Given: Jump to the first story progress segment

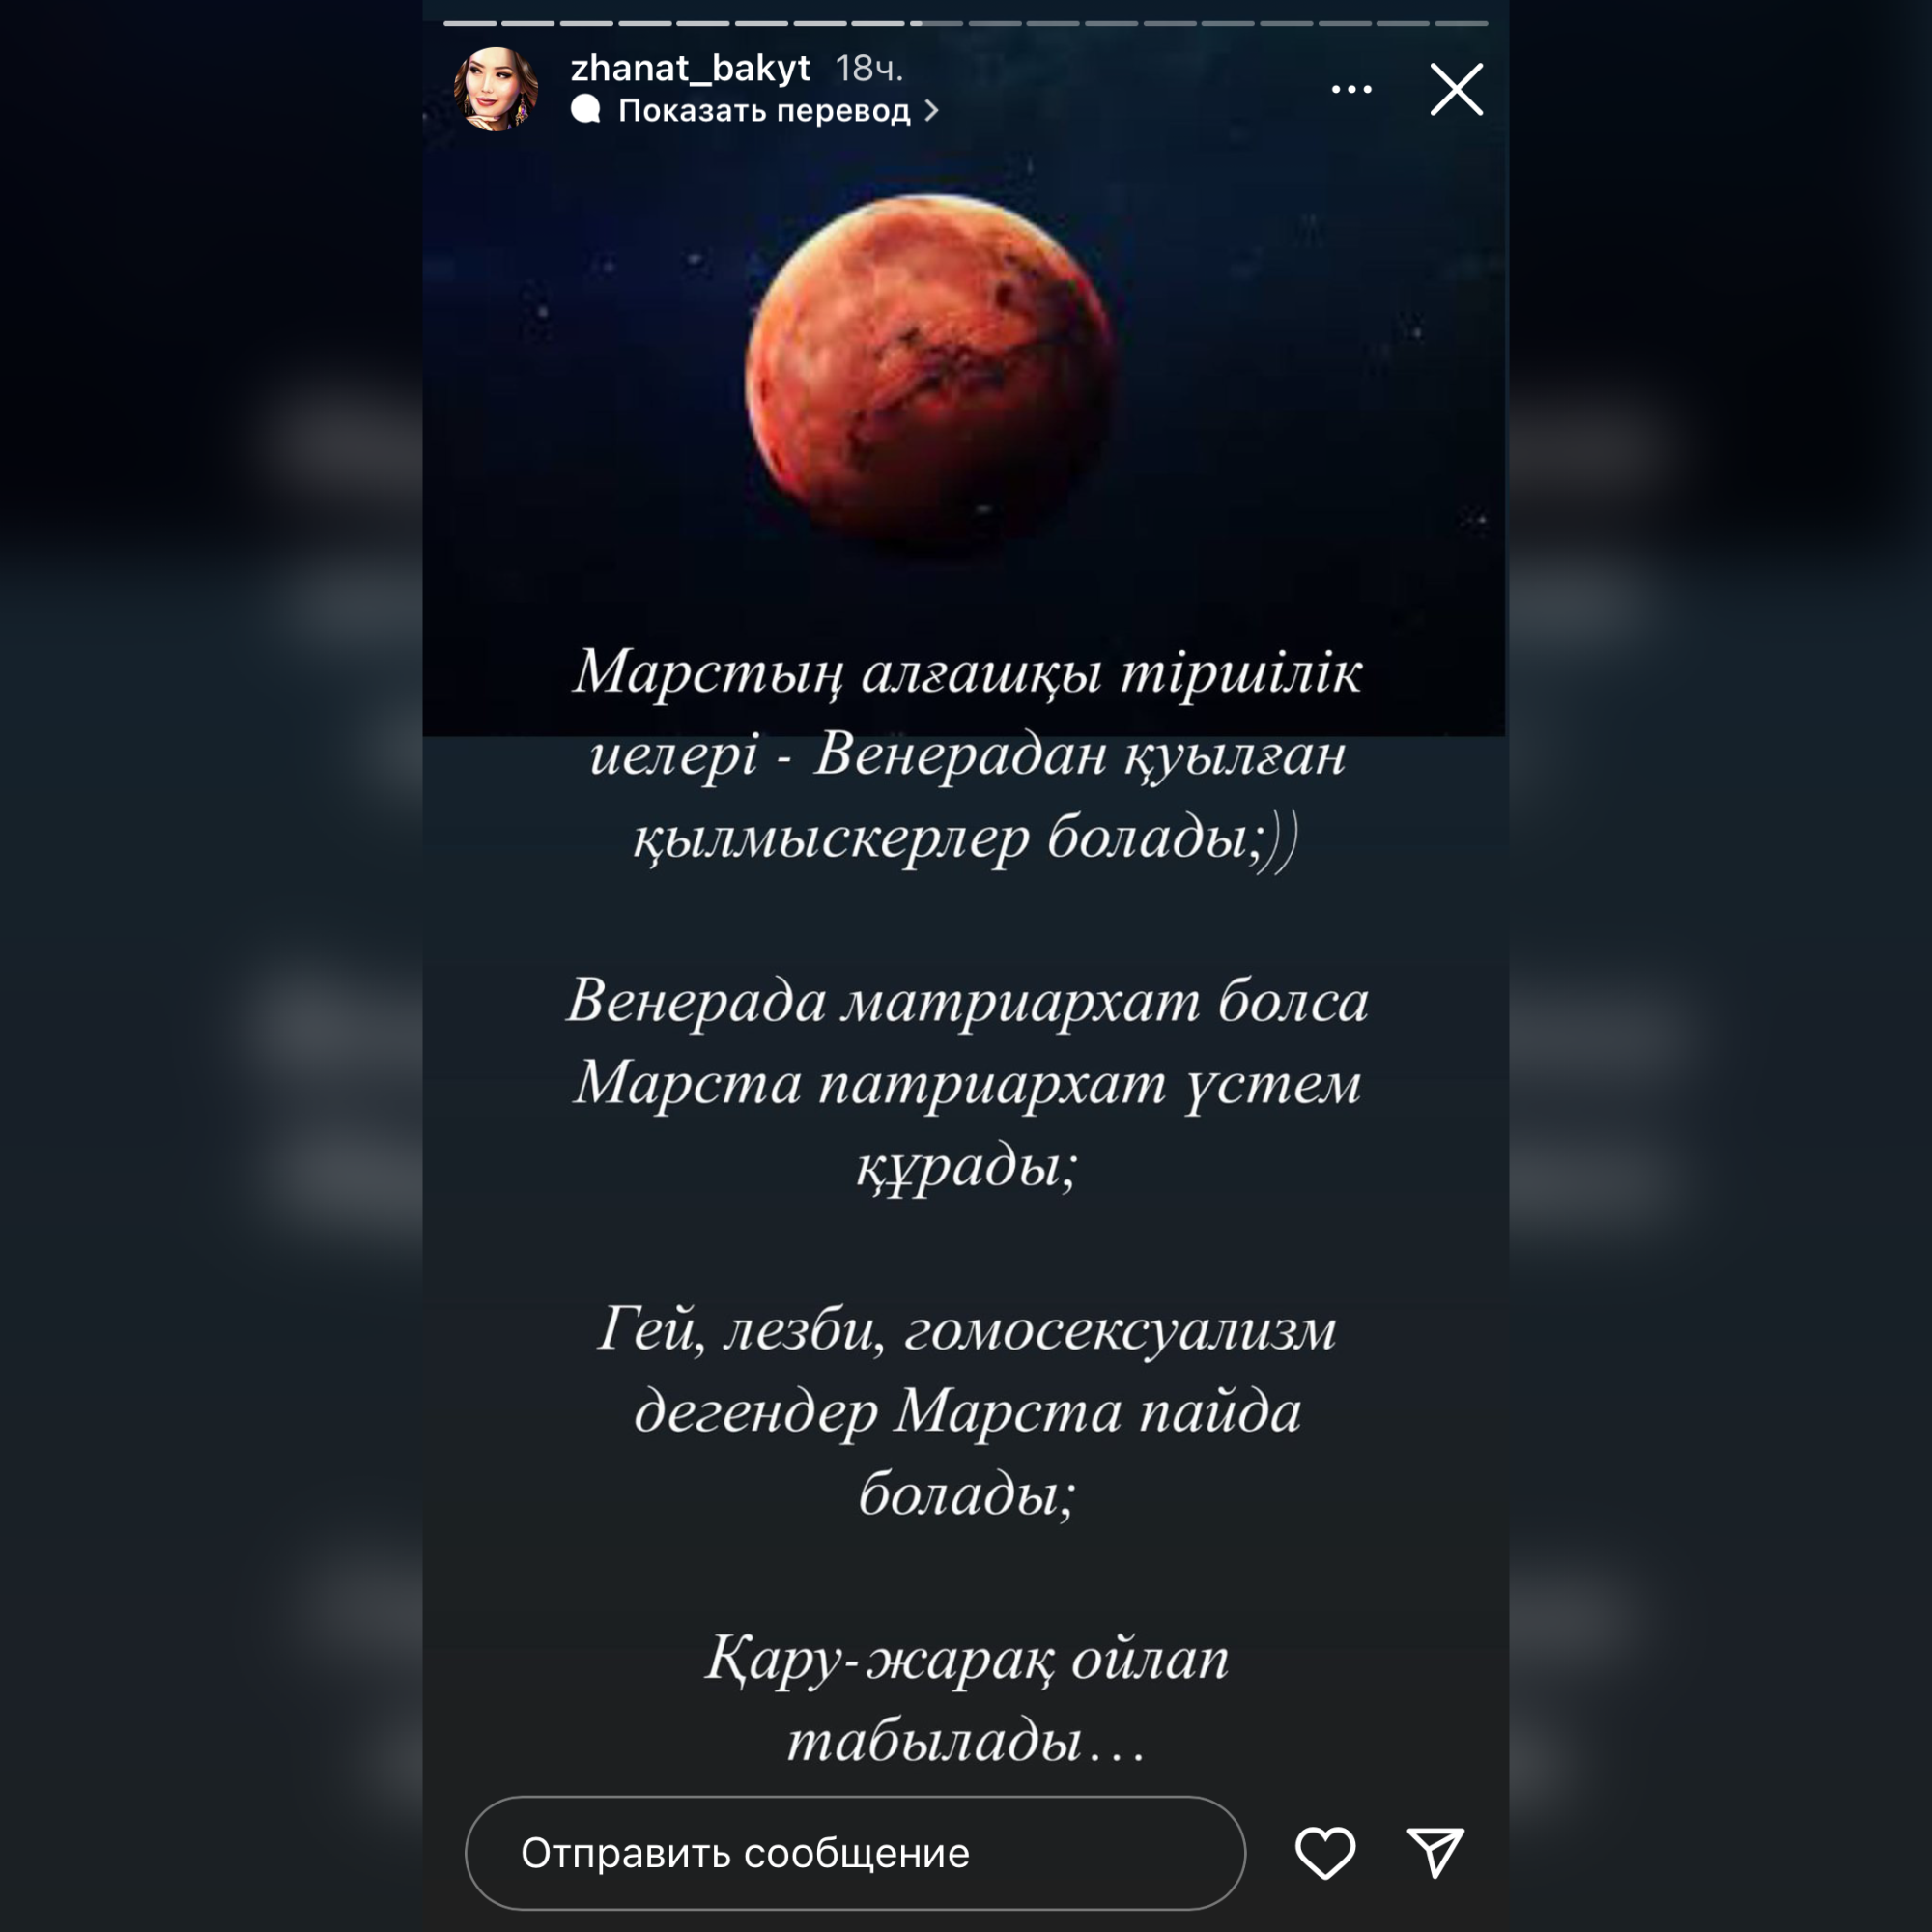Looking at the screenshot, I should 470,23.
